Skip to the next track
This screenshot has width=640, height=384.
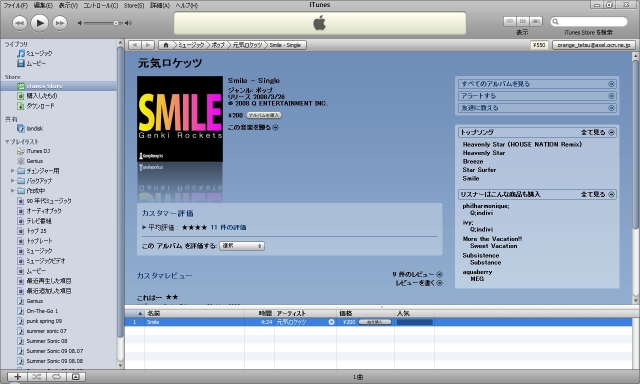(x=60, y=23)
